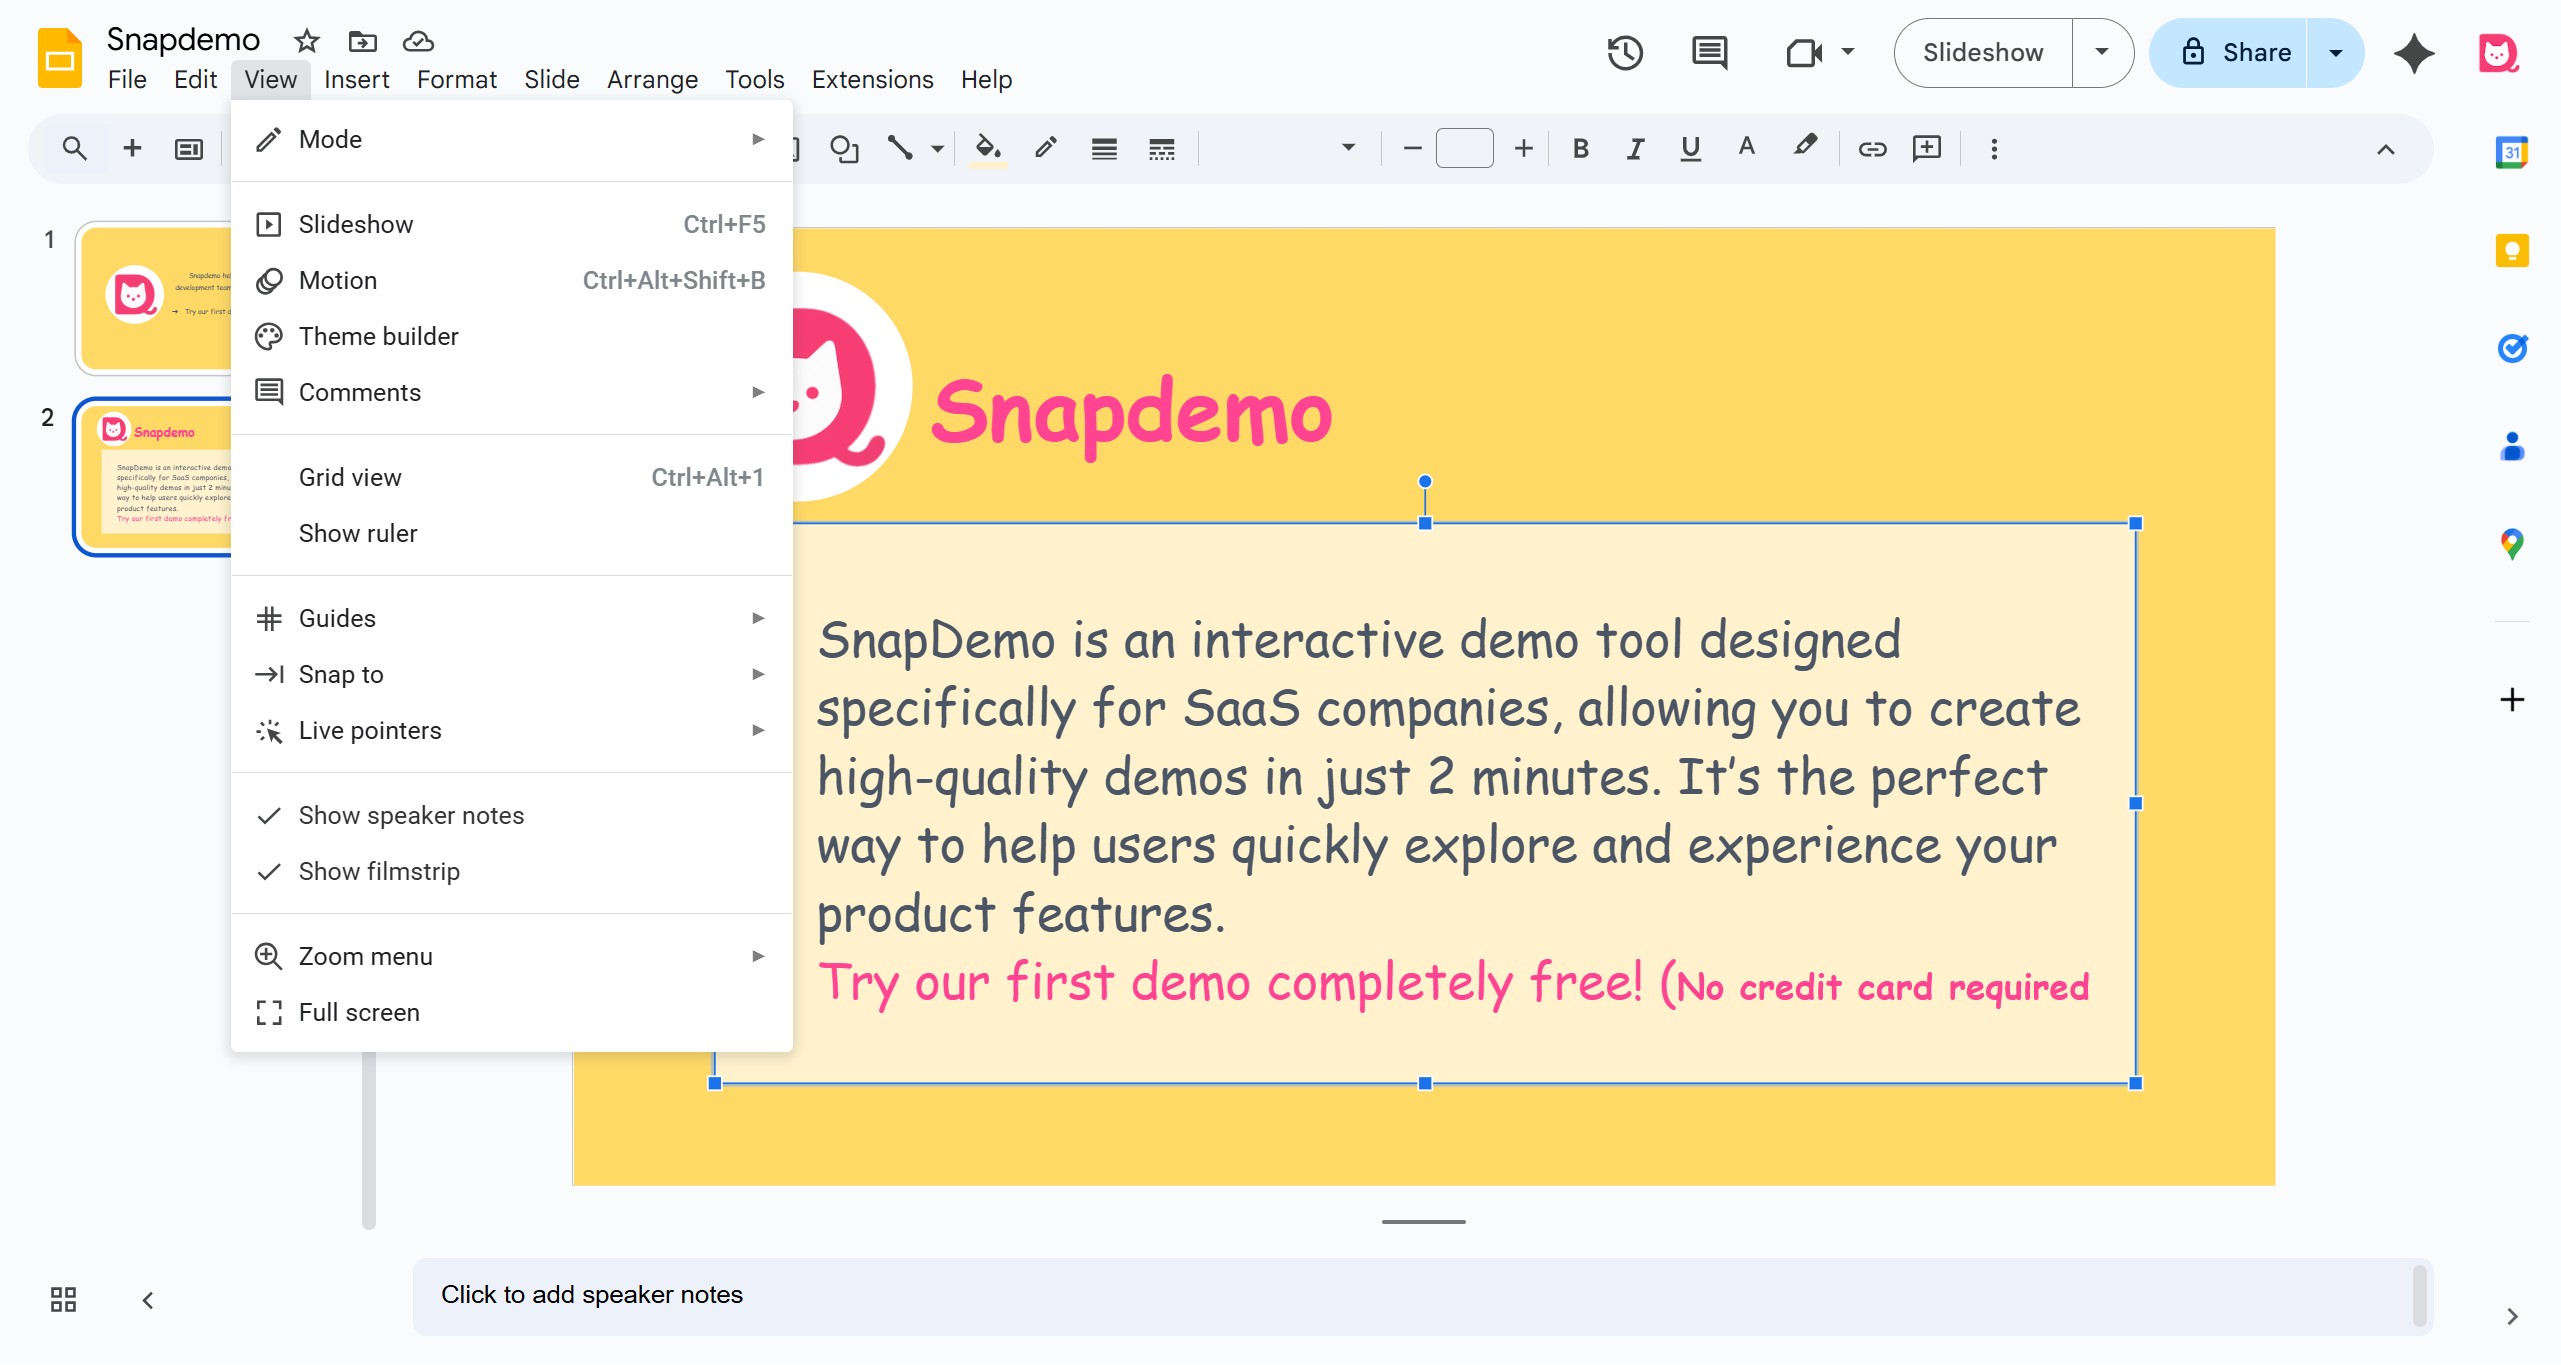Open the Extensions menu
This screenshot has width=2561, height=1365.
coord(872,80)
